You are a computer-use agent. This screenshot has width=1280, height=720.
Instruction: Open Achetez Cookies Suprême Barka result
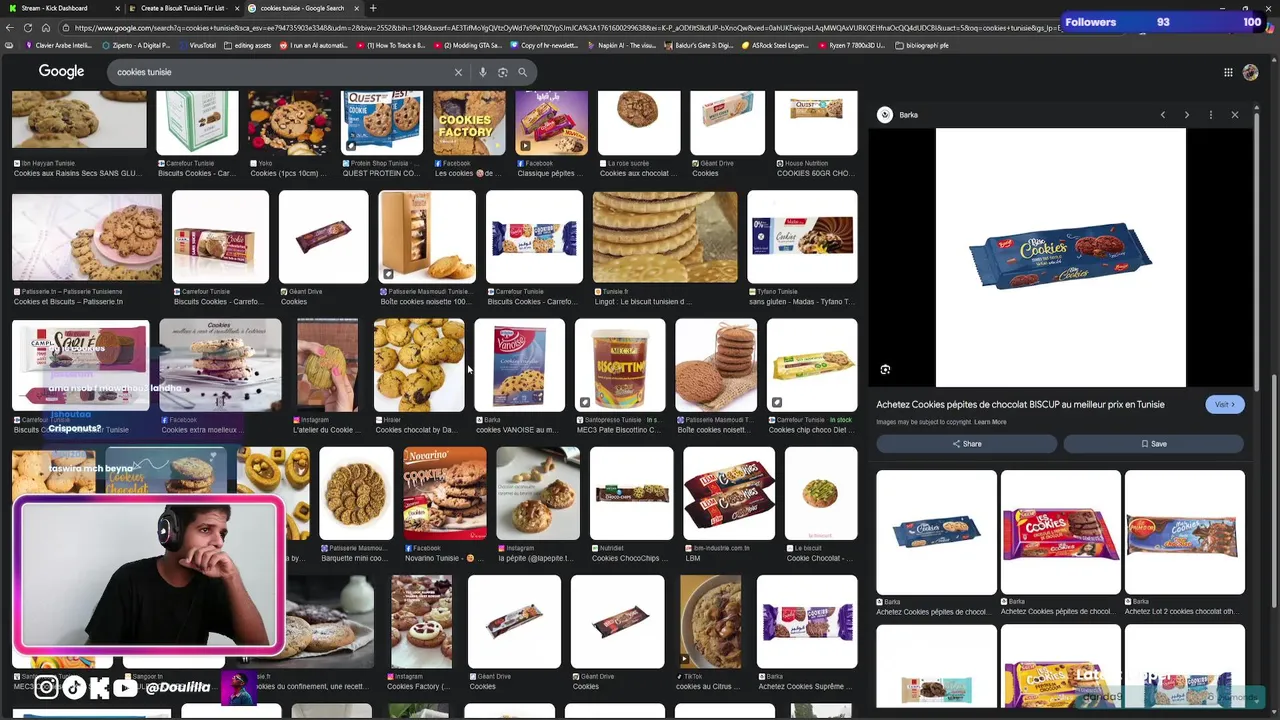(x=807, y=621)
